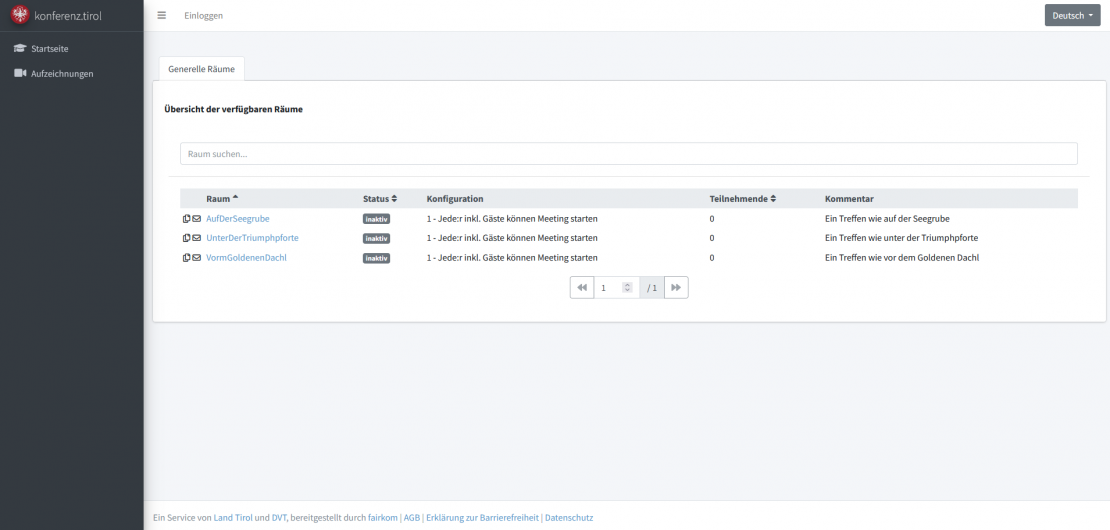The height and width of the screenshot is (530, 1110).
Task: Open Startseite in the sidebar
Action: tap(49, 49)
